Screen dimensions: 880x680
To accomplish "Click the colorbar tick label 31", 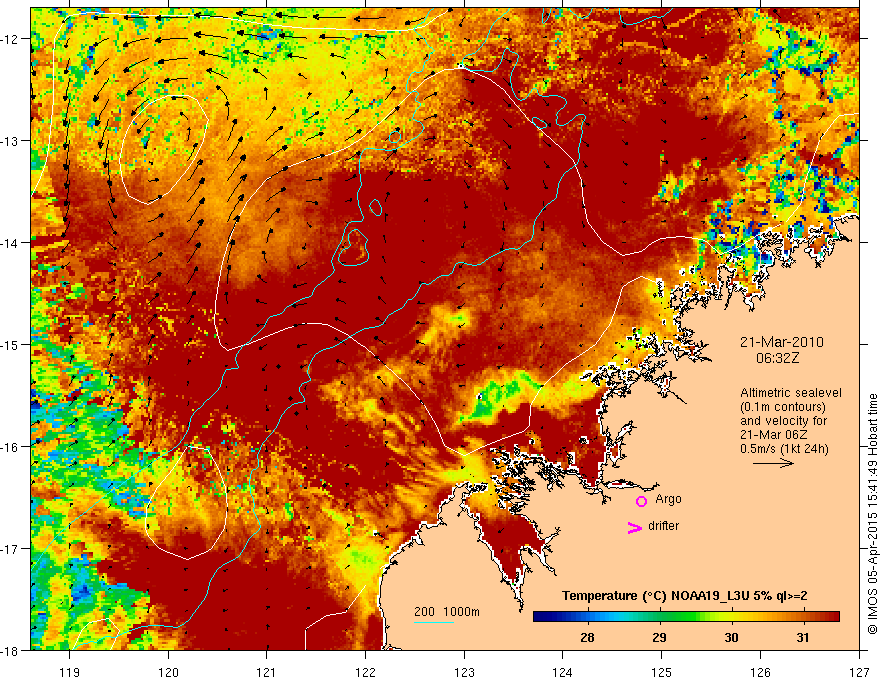I will (803, 638).
